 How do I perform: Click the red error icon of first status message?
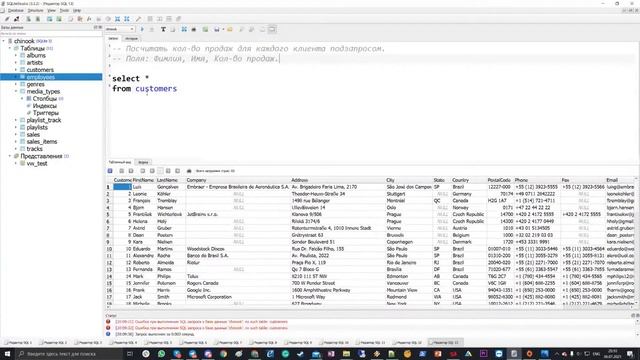coord(108,322)
